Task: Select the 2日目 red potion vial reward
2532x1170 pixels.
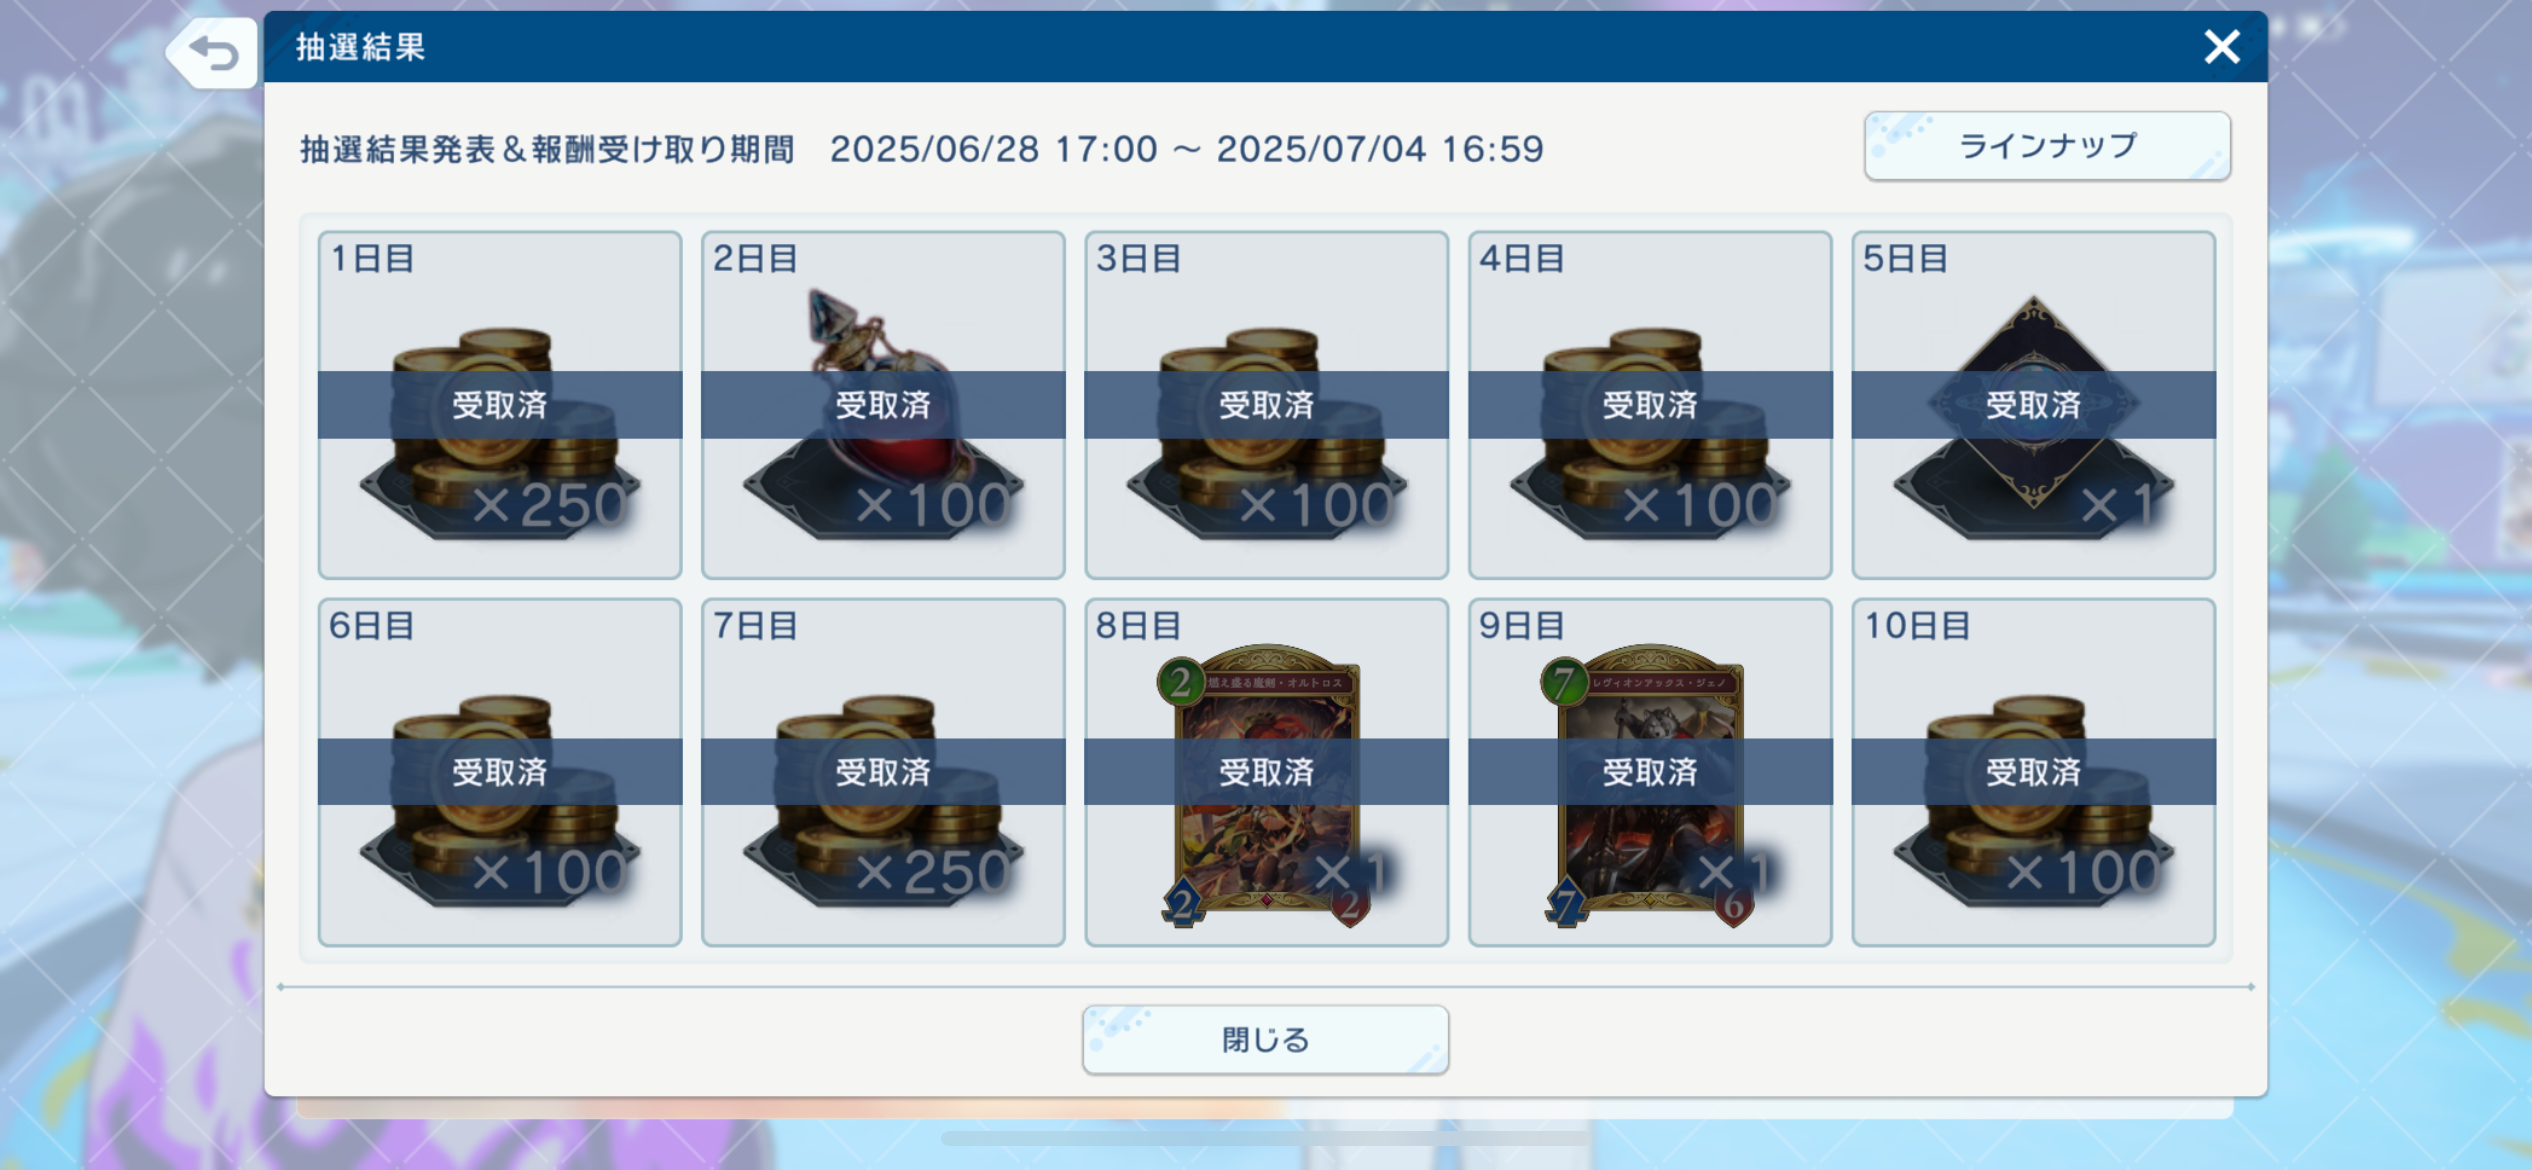Action: click(x=883, y=405)
